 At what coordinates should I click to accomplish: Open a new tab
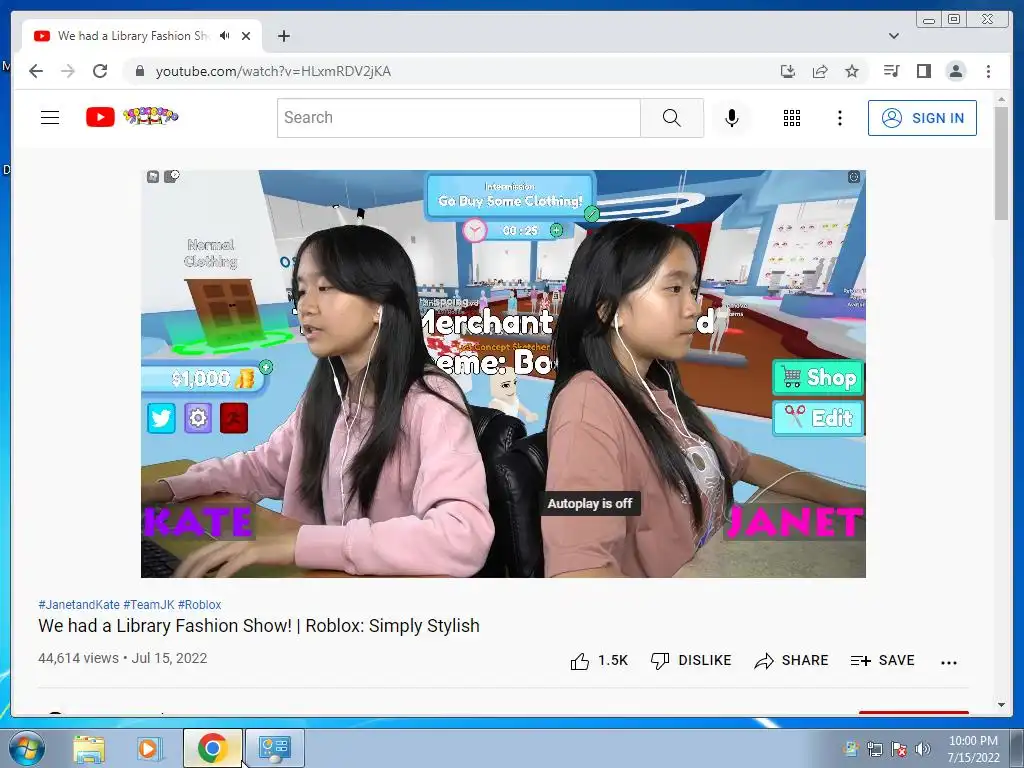point(283,36)
